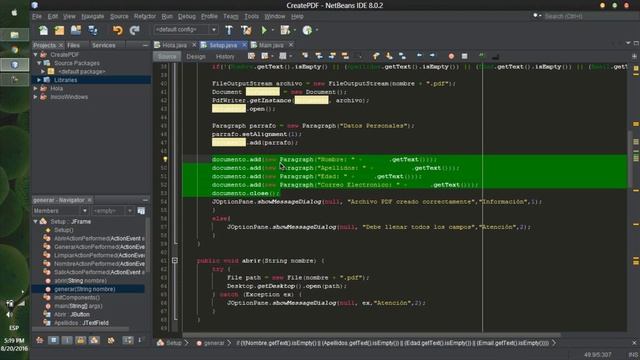This screenshot has width=640, height=360.
Task: Switch to the Main.java tab
Action: coord(271,45)
